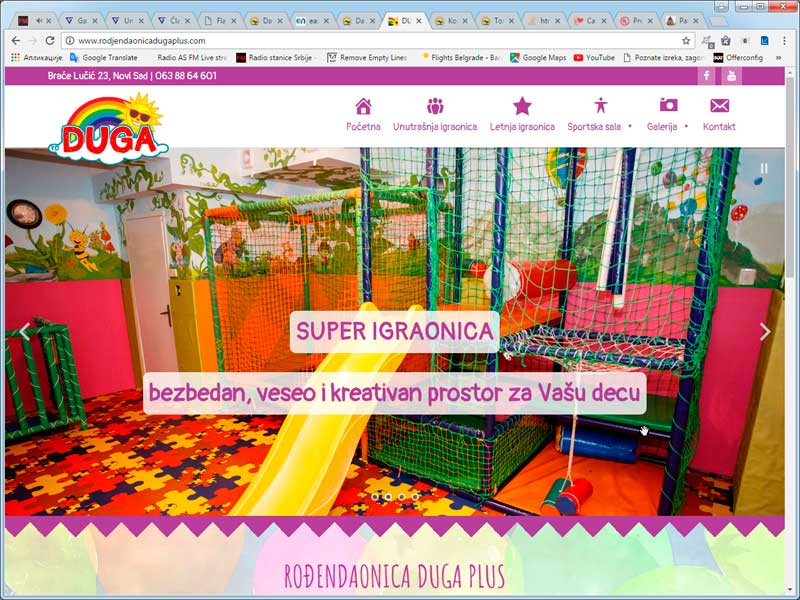The width and height of the screenshot is (800, 600).
Task: Open the Radio stanice Srbije bookmark
Action: pyautogui.click(x=274, y=58)
